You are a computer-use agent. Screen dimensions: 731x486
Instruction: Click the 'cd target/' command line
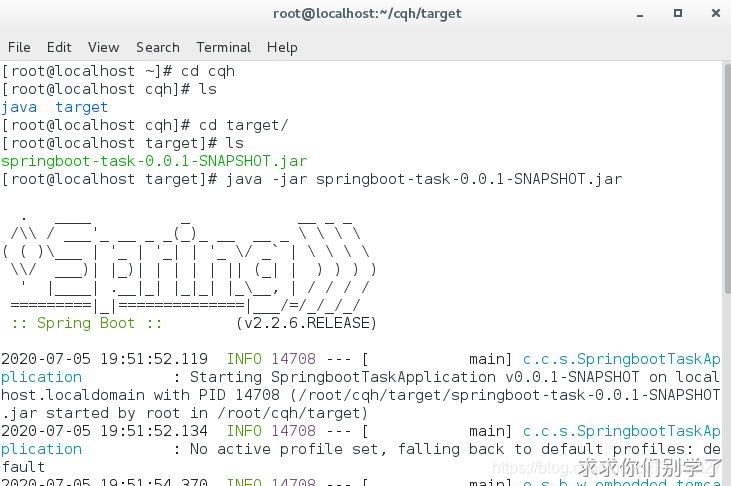point(145,125)
